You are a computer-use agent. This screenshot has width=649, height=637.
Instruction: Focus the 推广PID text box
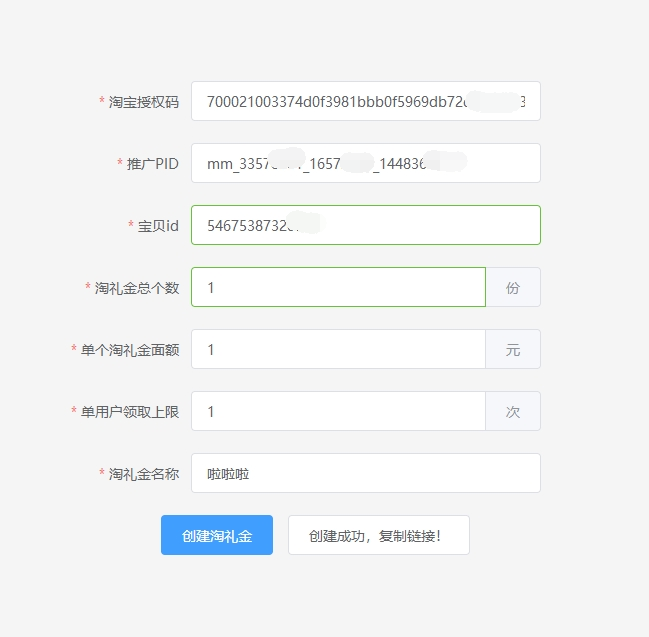[x=365, y=163]
